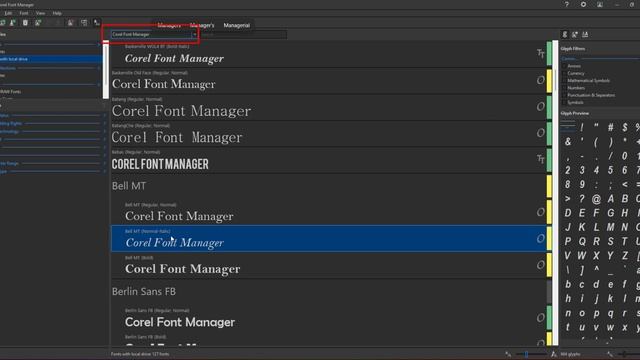Collapse the Berlin Sans FB font family header
This screenshot has height=360, width=640.
click(x=144, y=291)
